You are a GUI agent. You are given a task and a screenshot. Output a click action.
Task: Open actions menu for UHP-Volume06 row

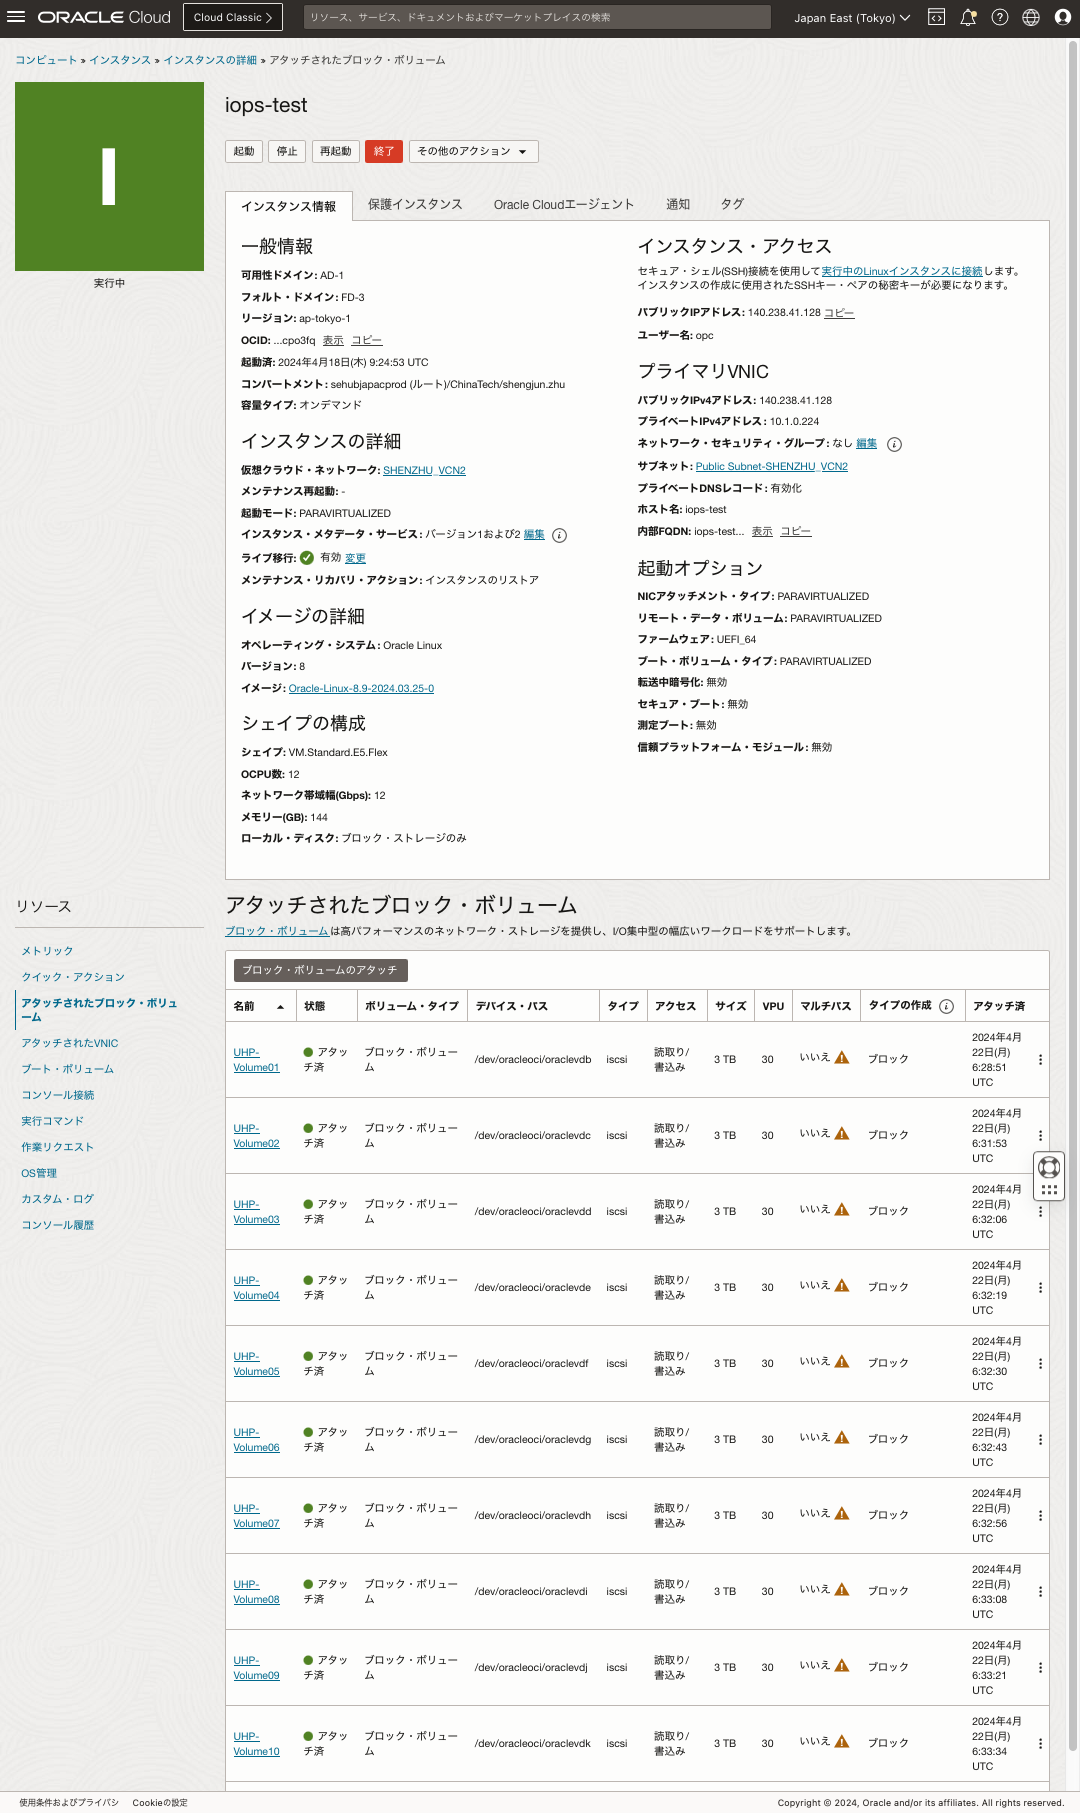[1040, 1439]
